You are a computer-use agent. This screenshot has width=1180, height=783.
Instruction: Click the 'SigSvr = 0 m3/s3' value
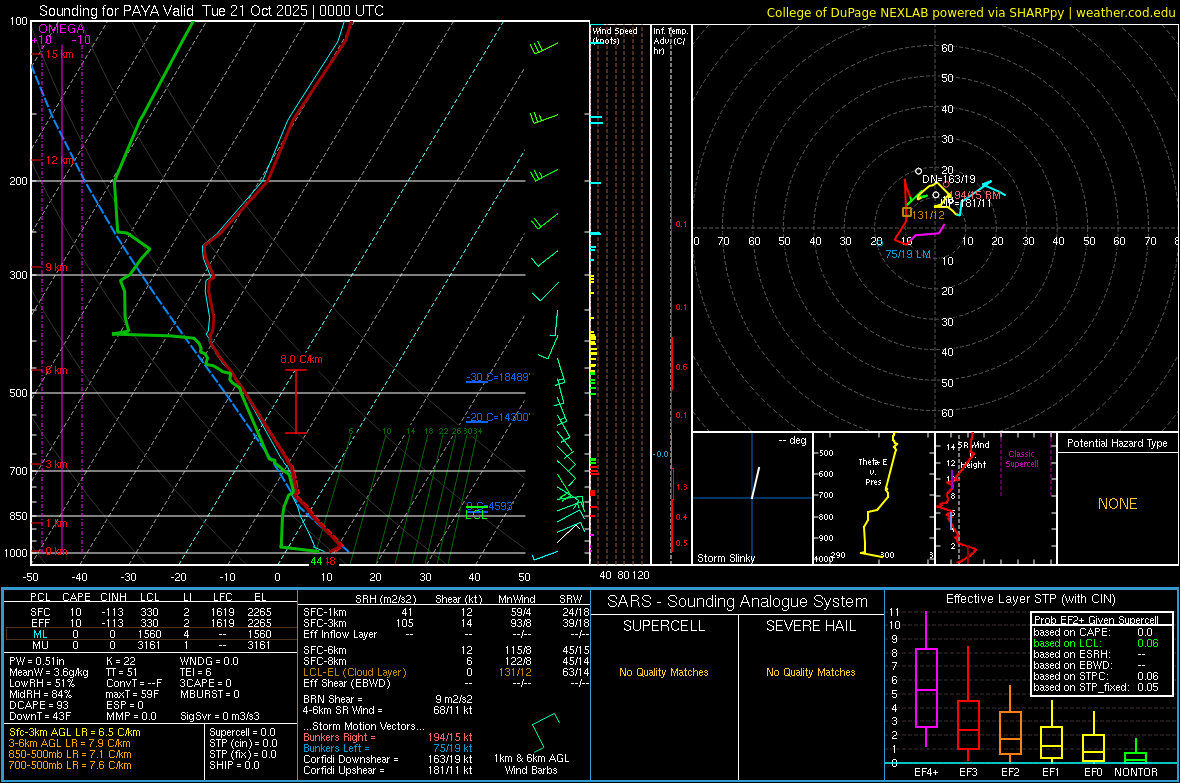(220, 717)
